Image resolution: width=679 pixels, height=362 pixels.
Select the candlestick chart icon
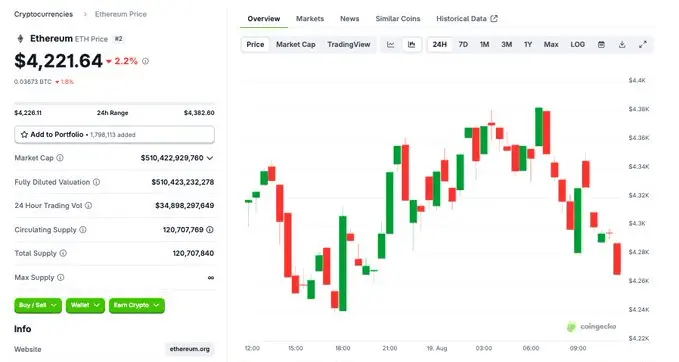[x=411, y=45]
